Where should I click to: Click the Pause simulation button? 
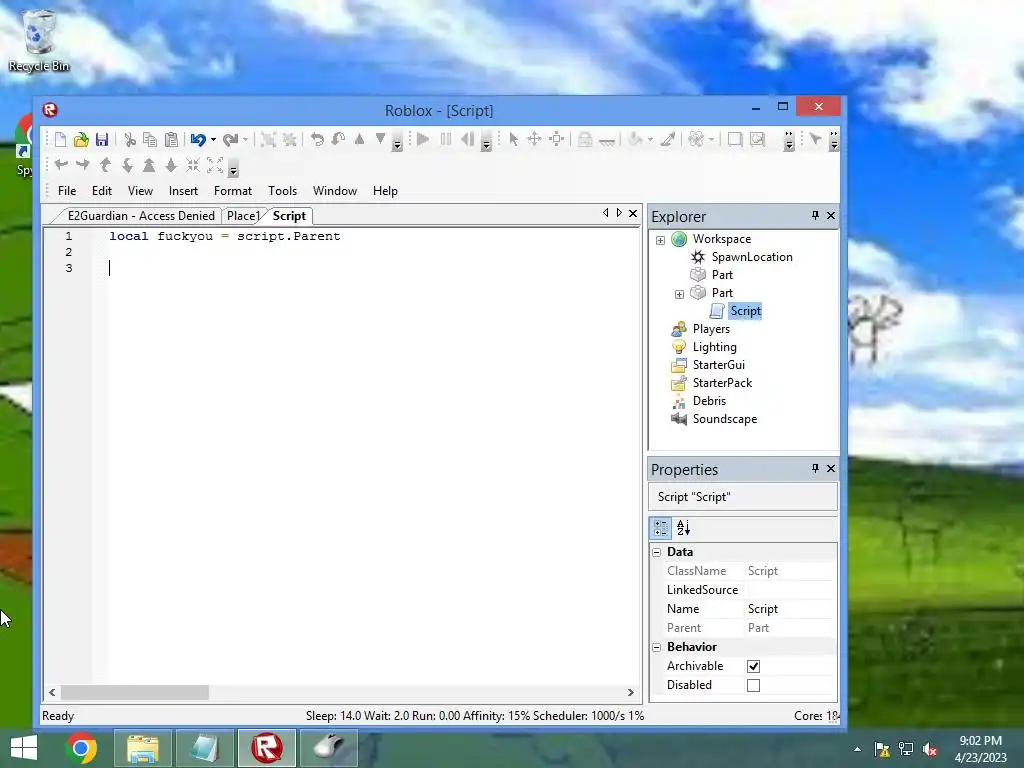pyautogui.click(x=446, y=139)
